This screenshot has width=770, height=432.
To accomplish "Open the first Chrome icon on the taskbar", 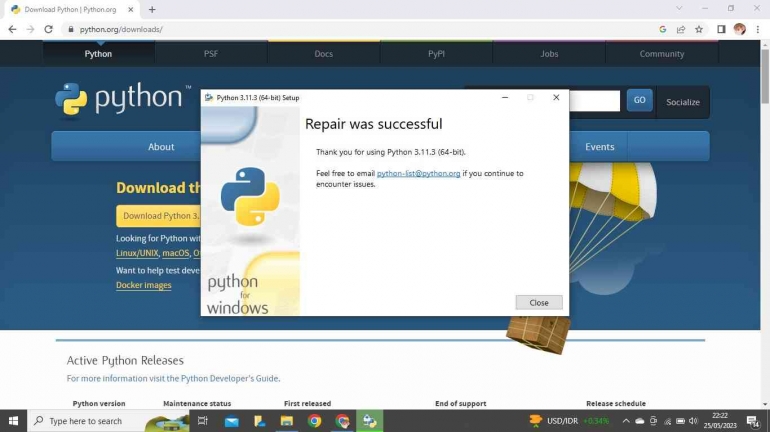I will [x=315, y=421].
